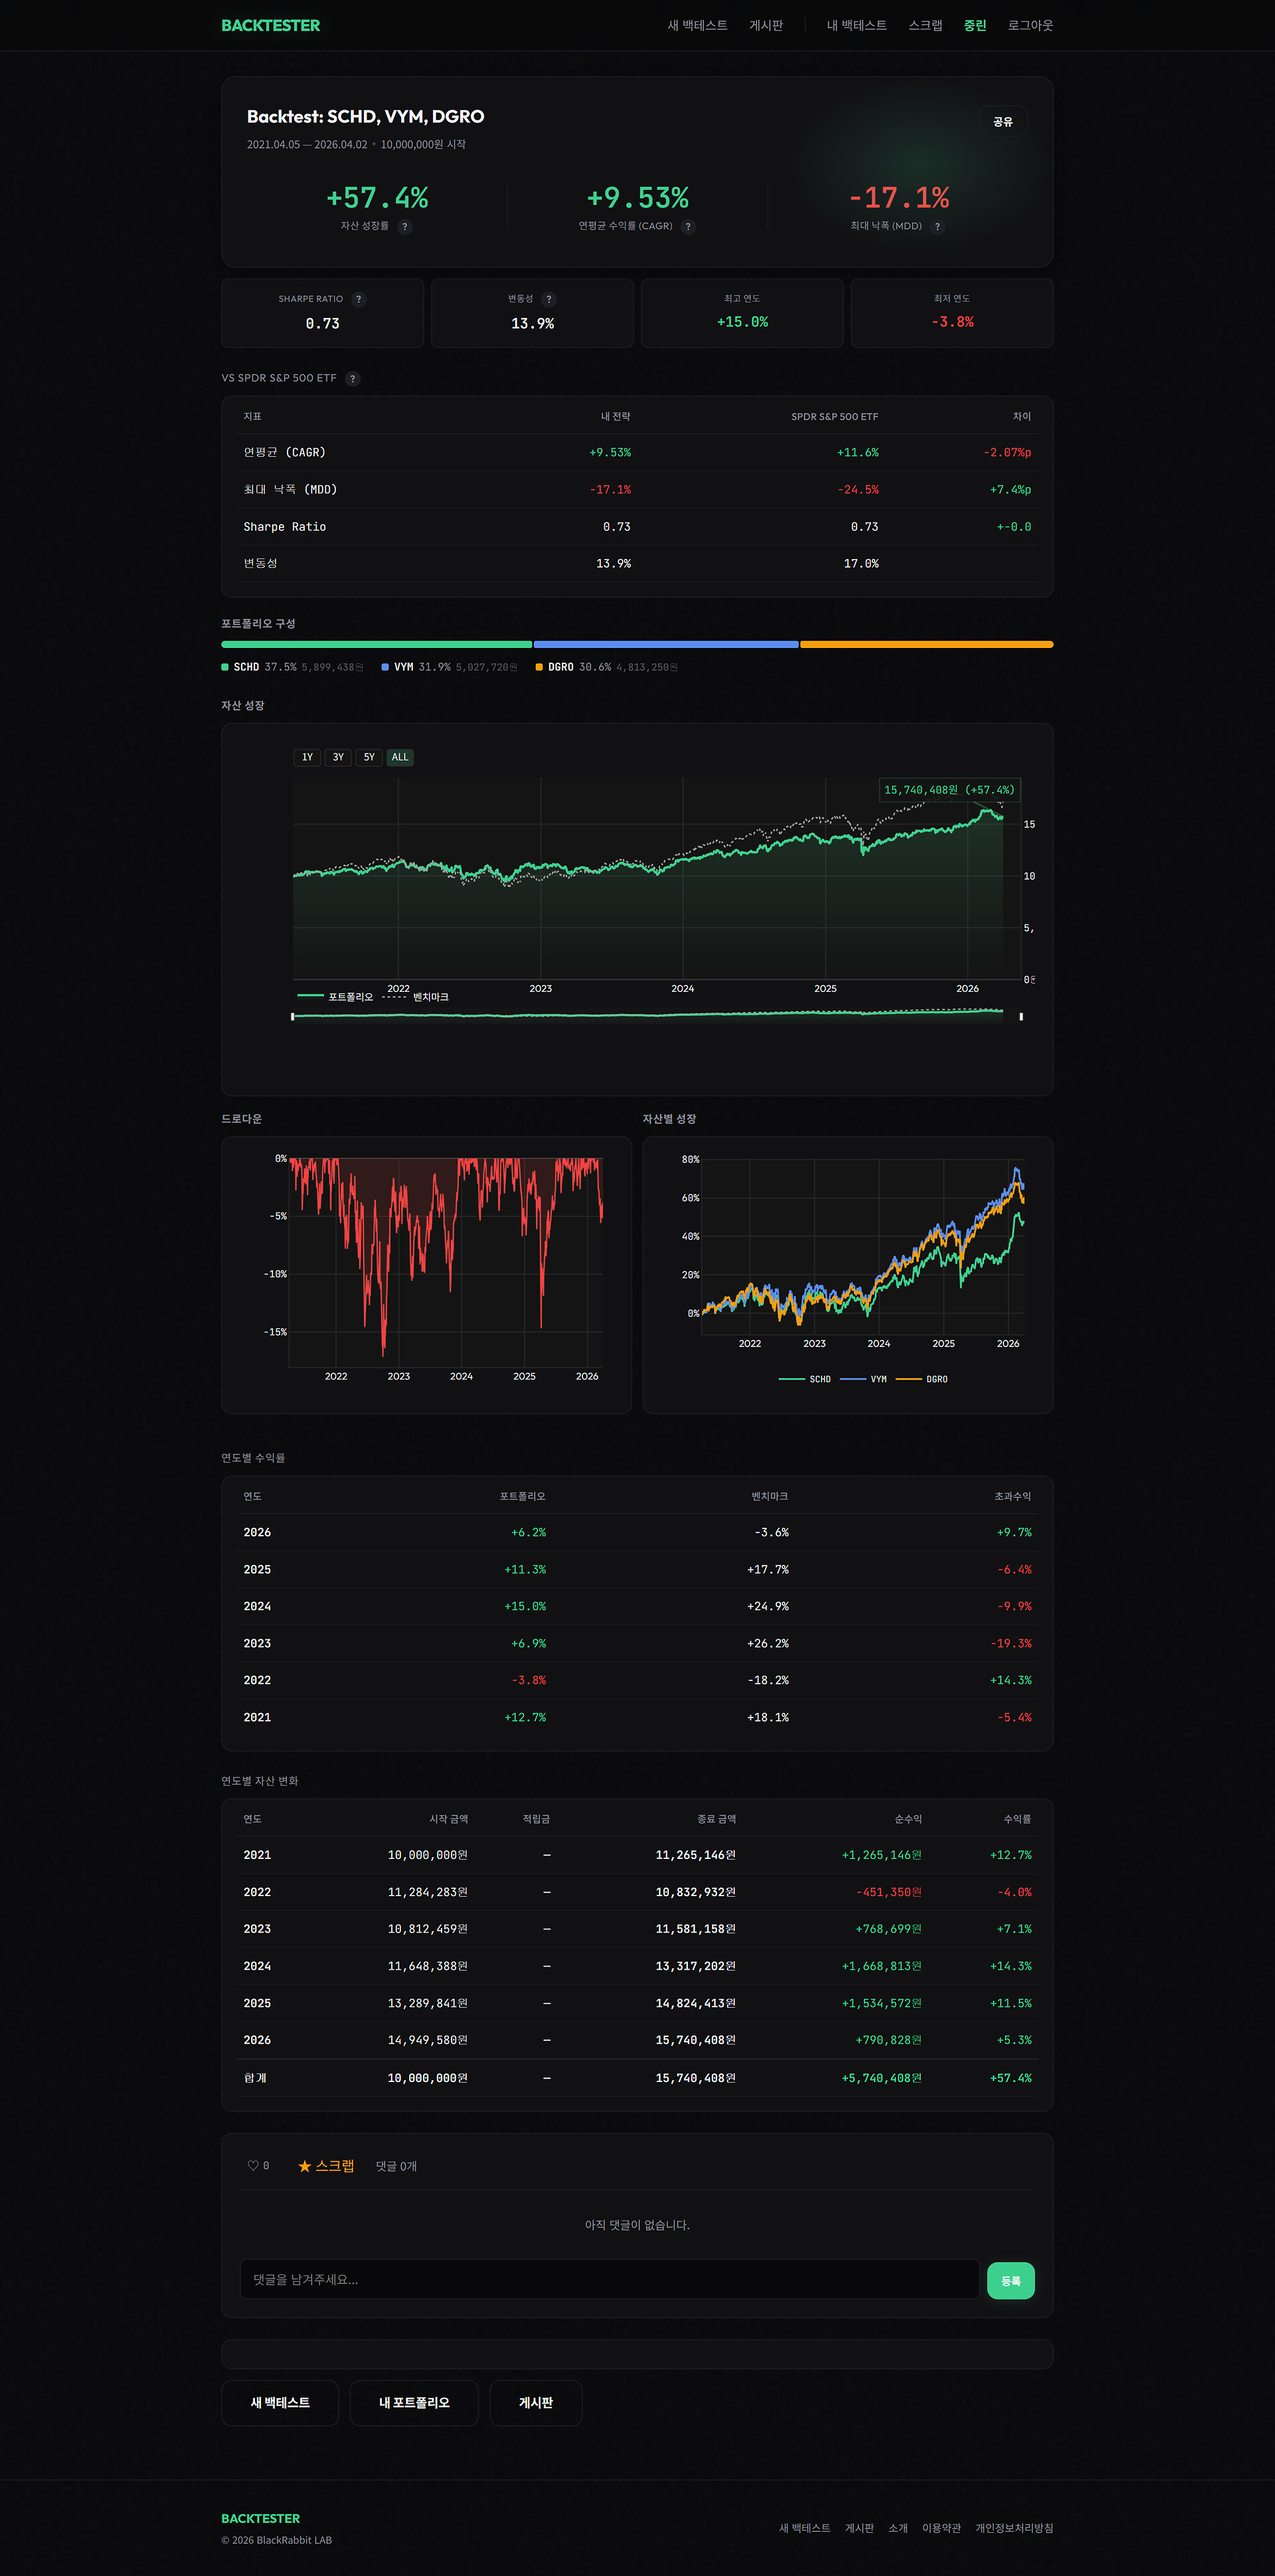The height and width of the screenshot is (2576, 1275).
Task: Click help icon beside VS SPDR S&P 500 ETF
Action: (x=352, y=378)
